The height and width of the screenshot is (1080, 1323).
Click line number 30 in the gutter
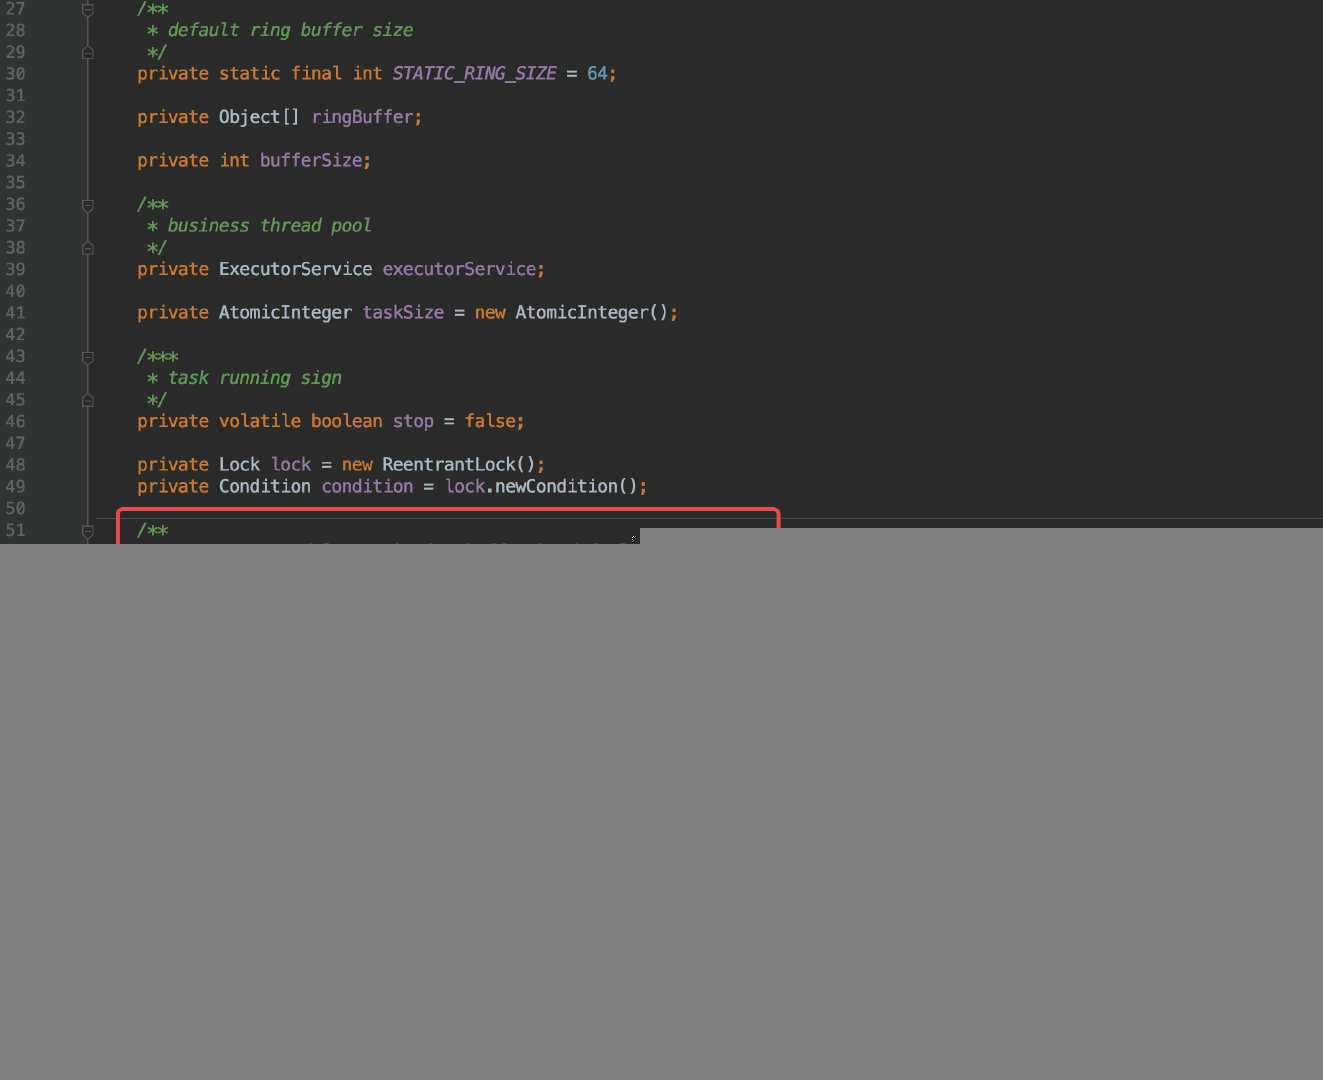click(15, 73)
